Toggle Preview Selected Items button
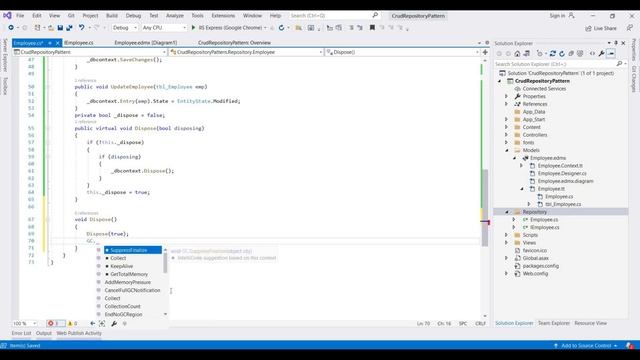This screenshot has height=360, width=640. click(x=611, y=53)
